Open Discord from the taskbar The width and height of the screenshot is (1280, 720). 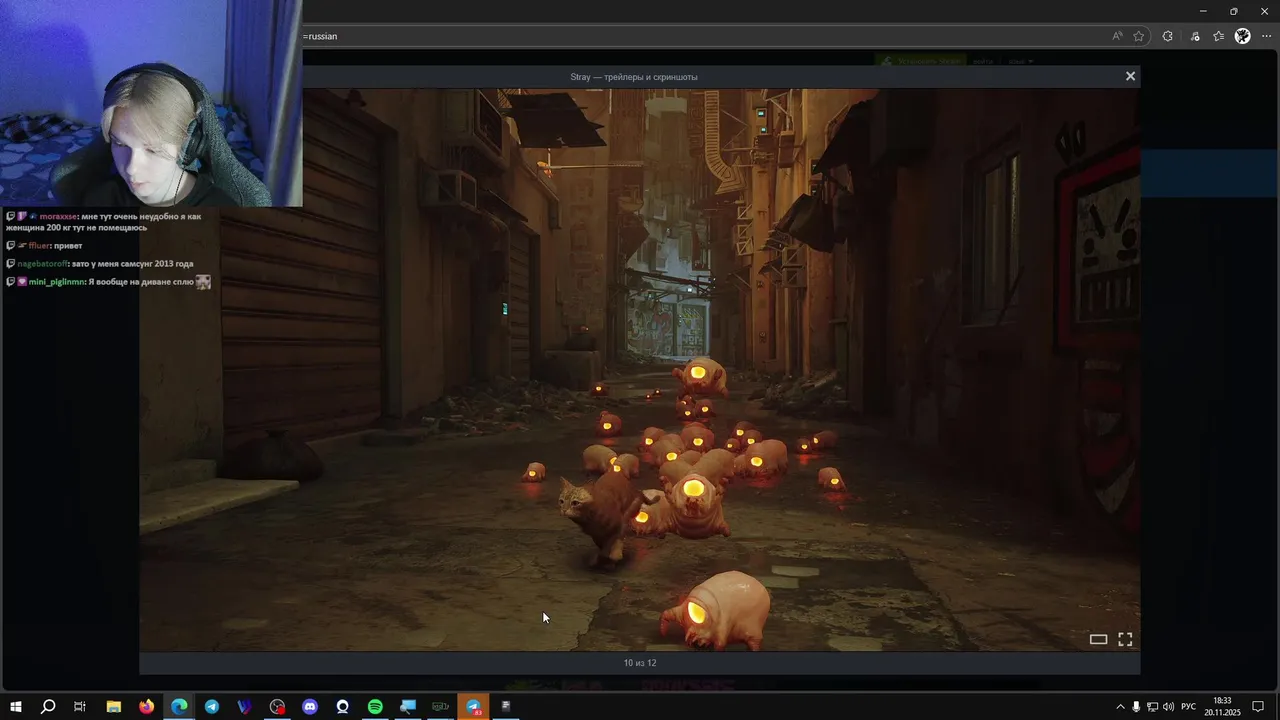coord(310,707)
